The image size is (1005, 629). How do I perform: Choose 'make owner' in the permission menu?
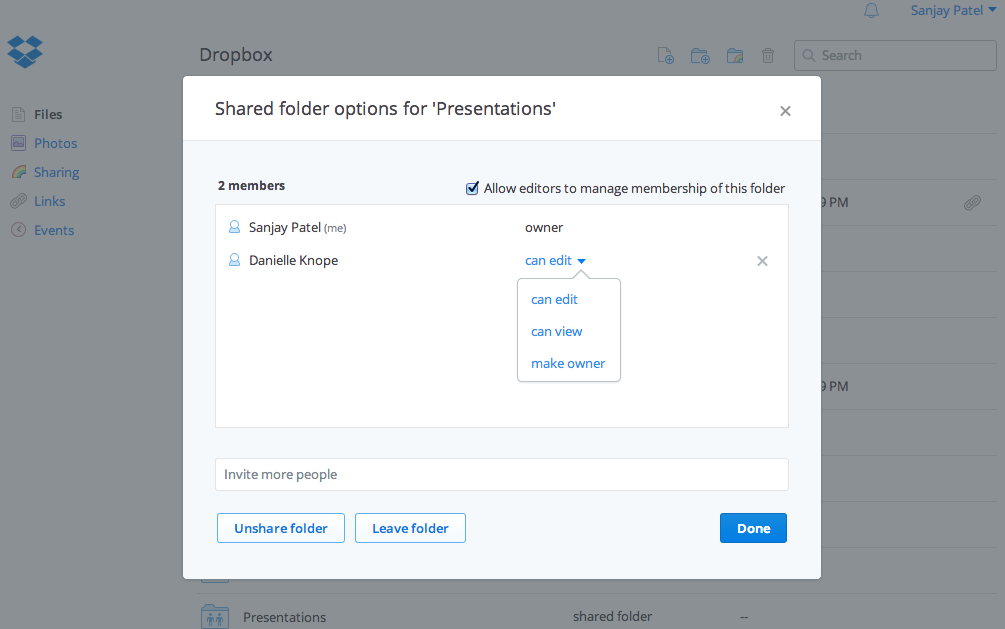pos(568,363)
